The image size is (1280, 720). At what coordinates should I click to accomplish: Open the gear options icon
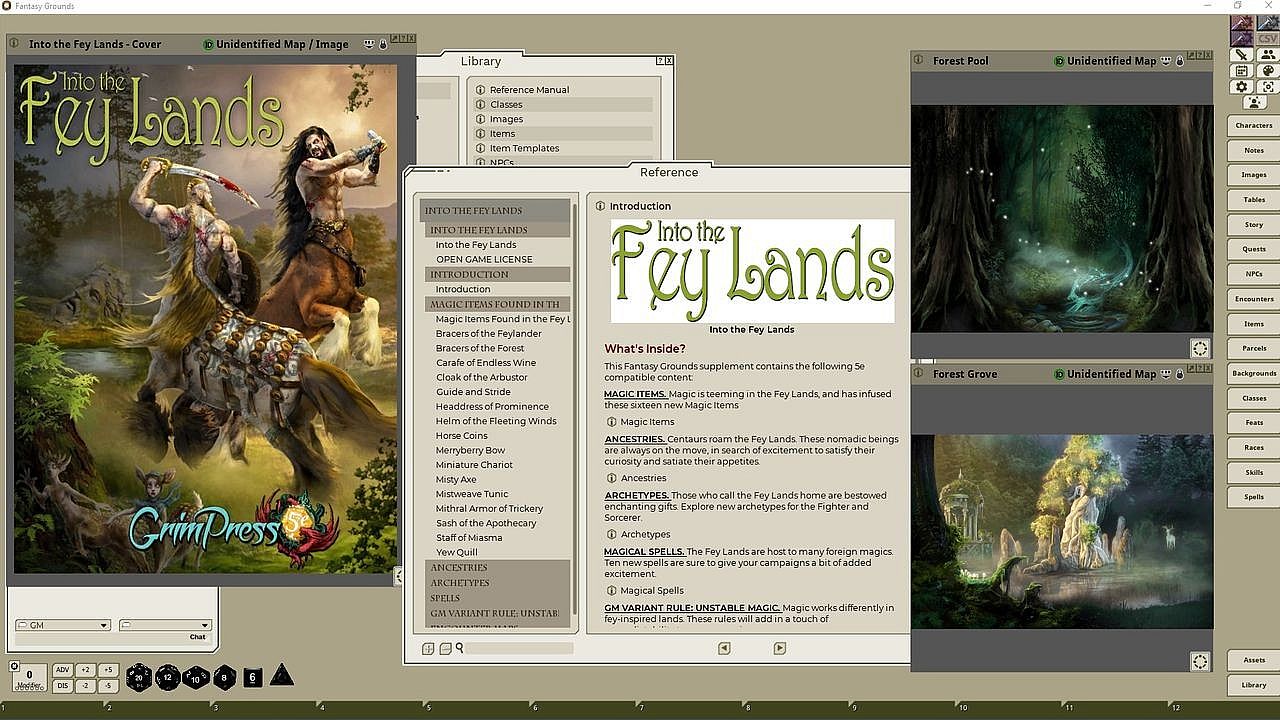tap(1242, 87)
